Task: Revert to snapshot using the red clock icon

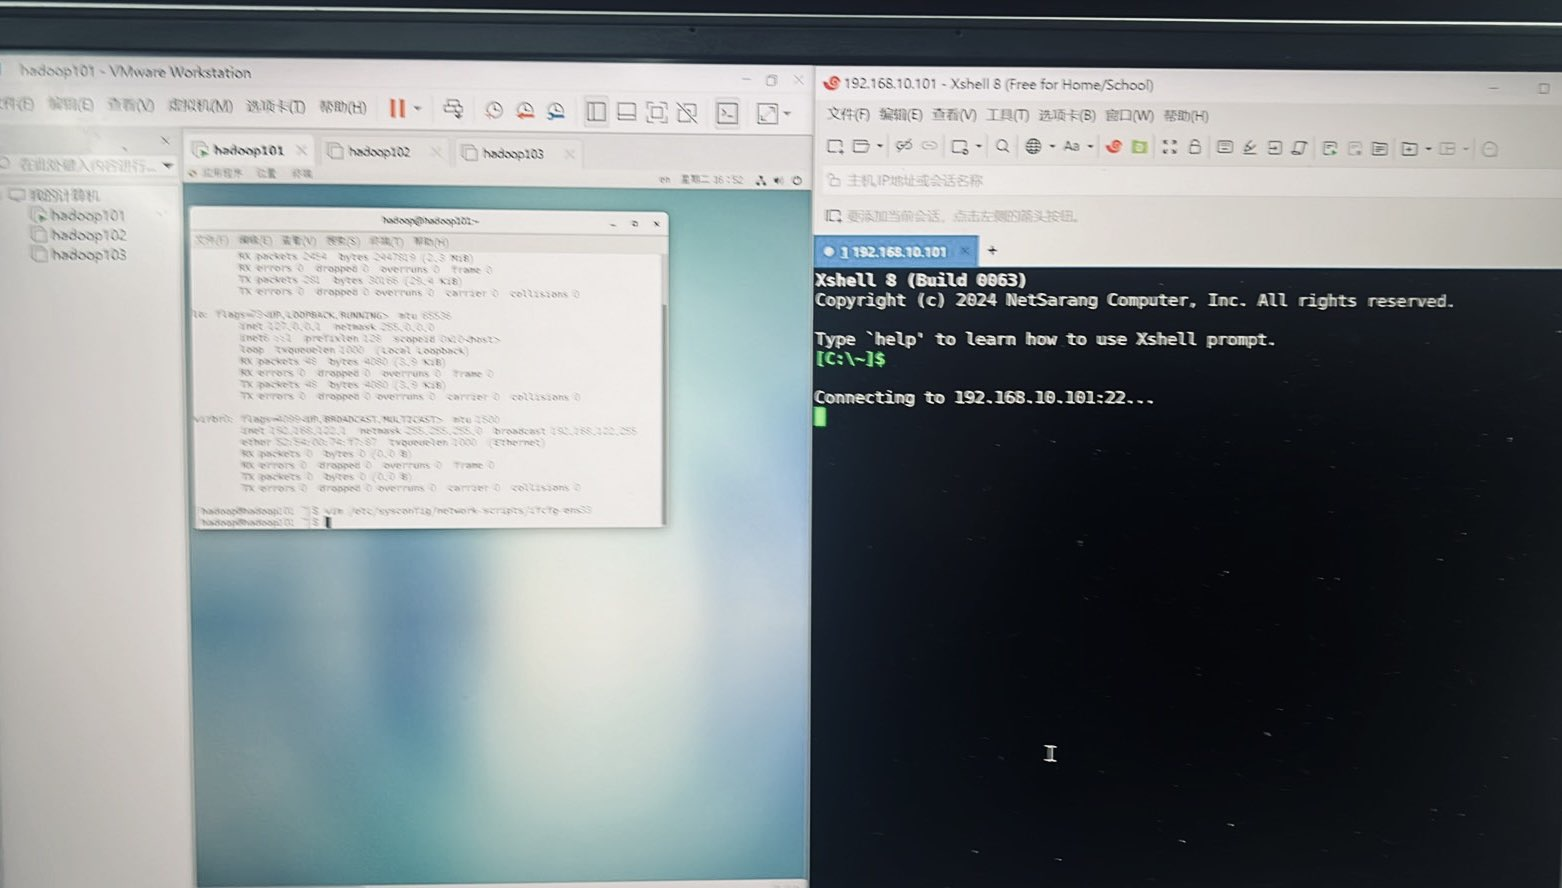Action: coord(525,111)
